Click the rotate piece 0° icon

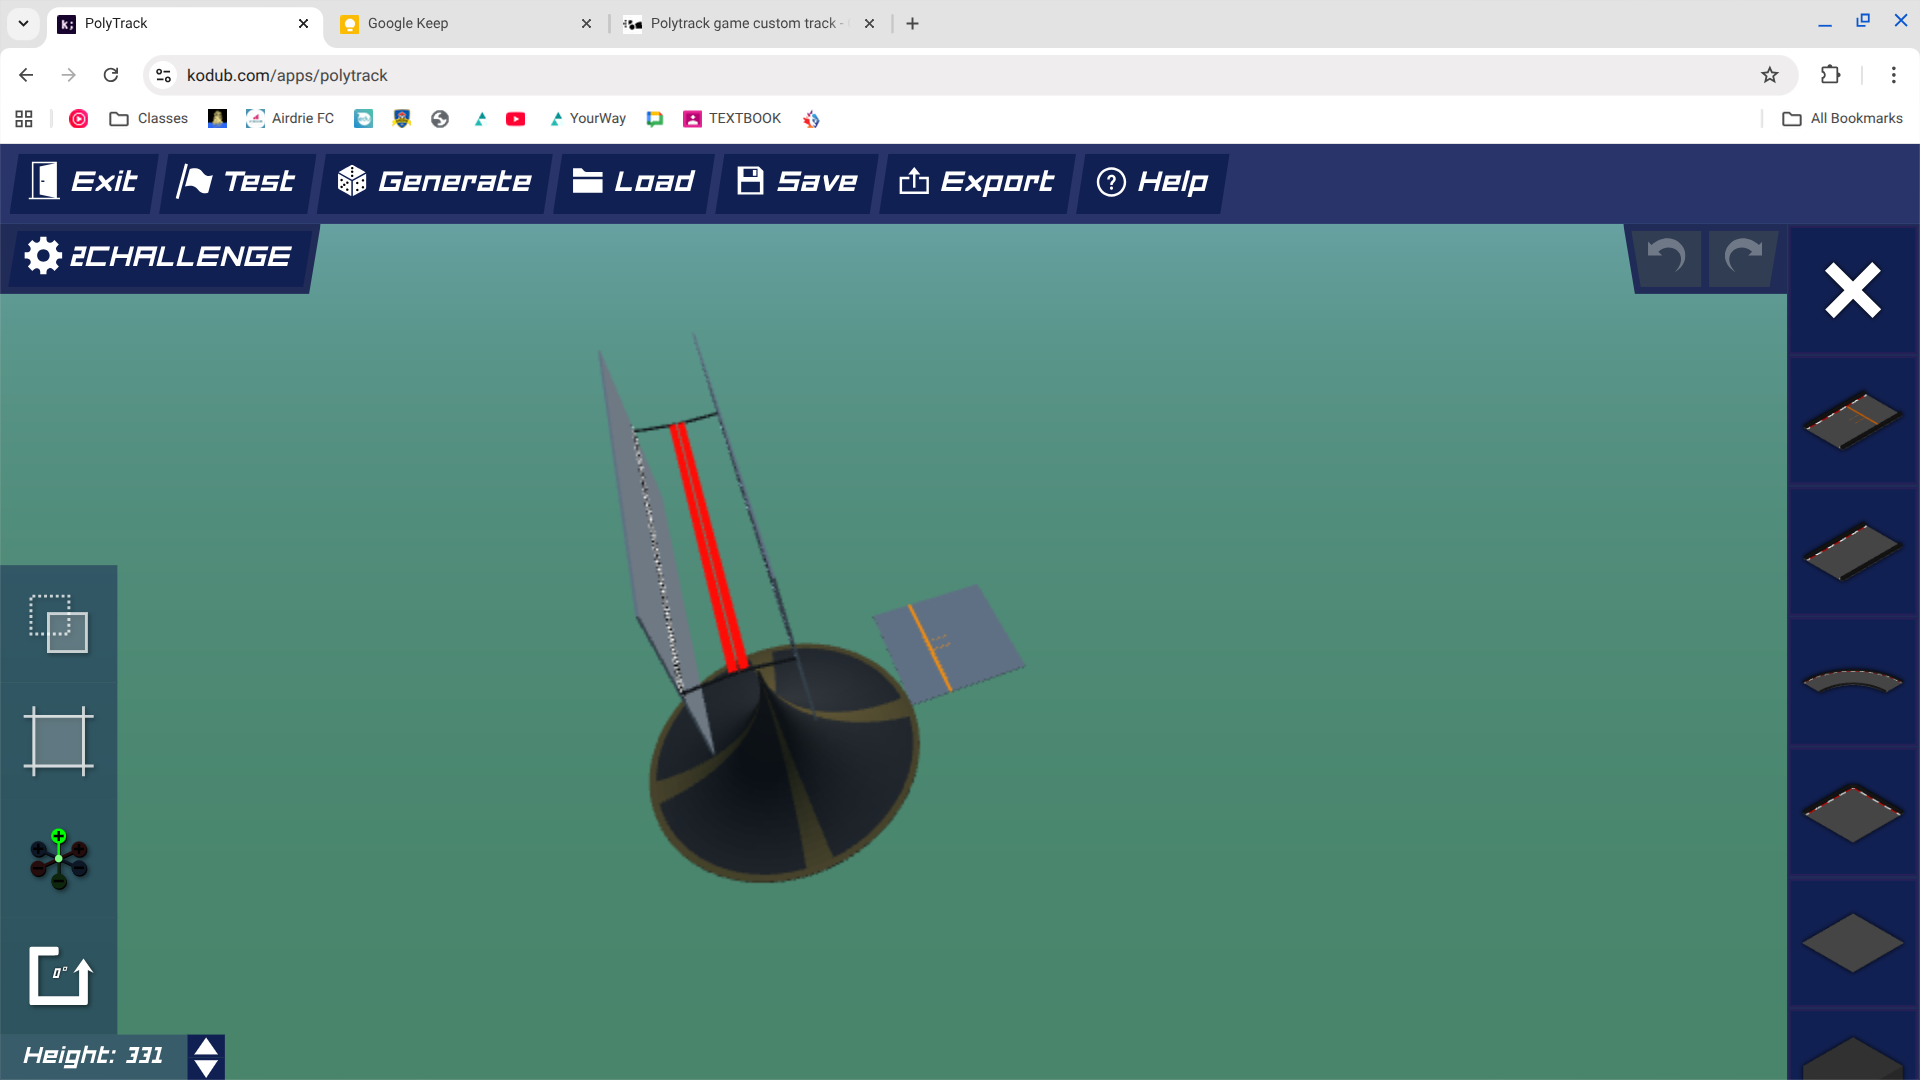(x=58, y=975)
